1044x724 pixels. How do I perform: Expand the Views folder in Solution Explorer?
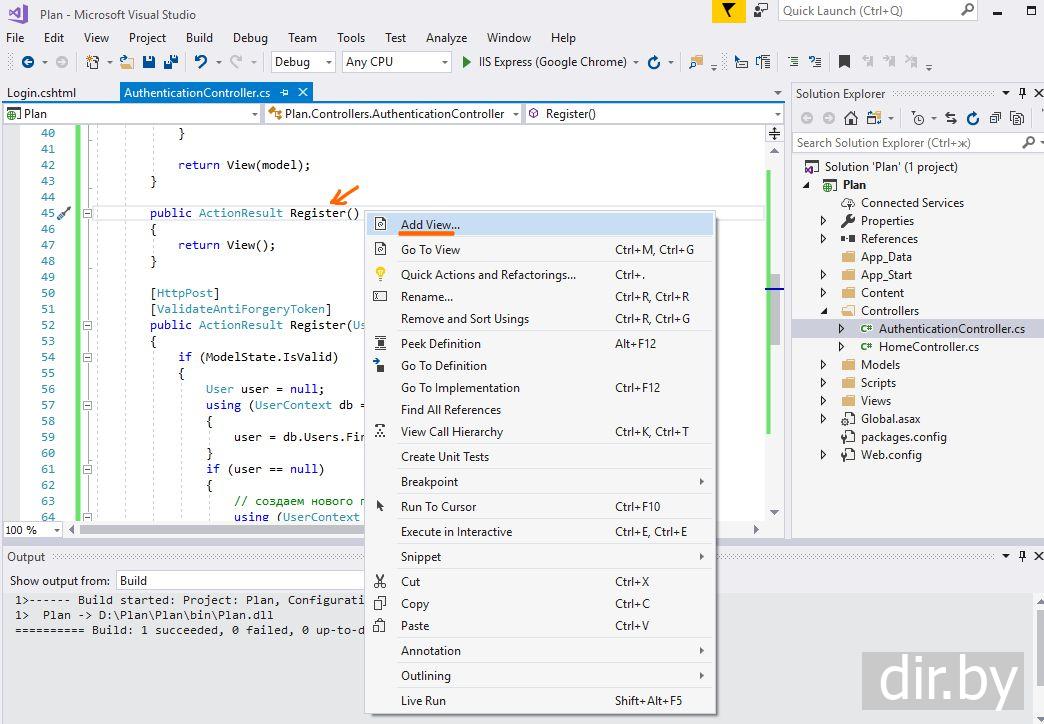823,401
